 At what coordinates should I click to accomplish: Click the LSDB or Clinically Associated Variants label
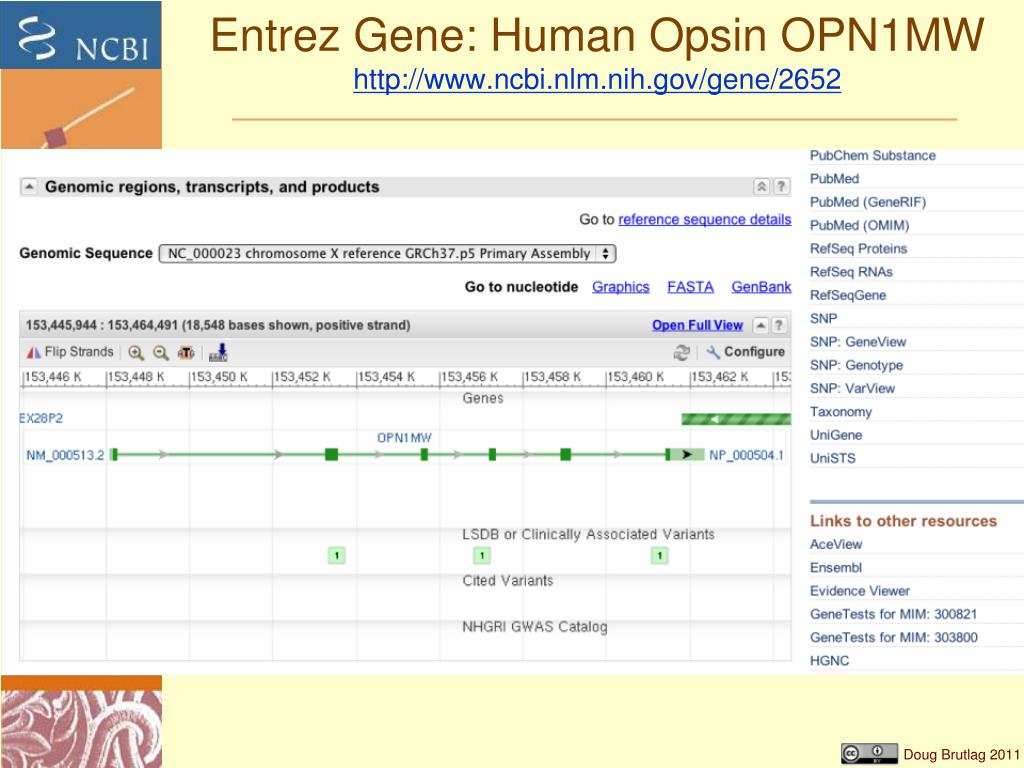(588, 534)
